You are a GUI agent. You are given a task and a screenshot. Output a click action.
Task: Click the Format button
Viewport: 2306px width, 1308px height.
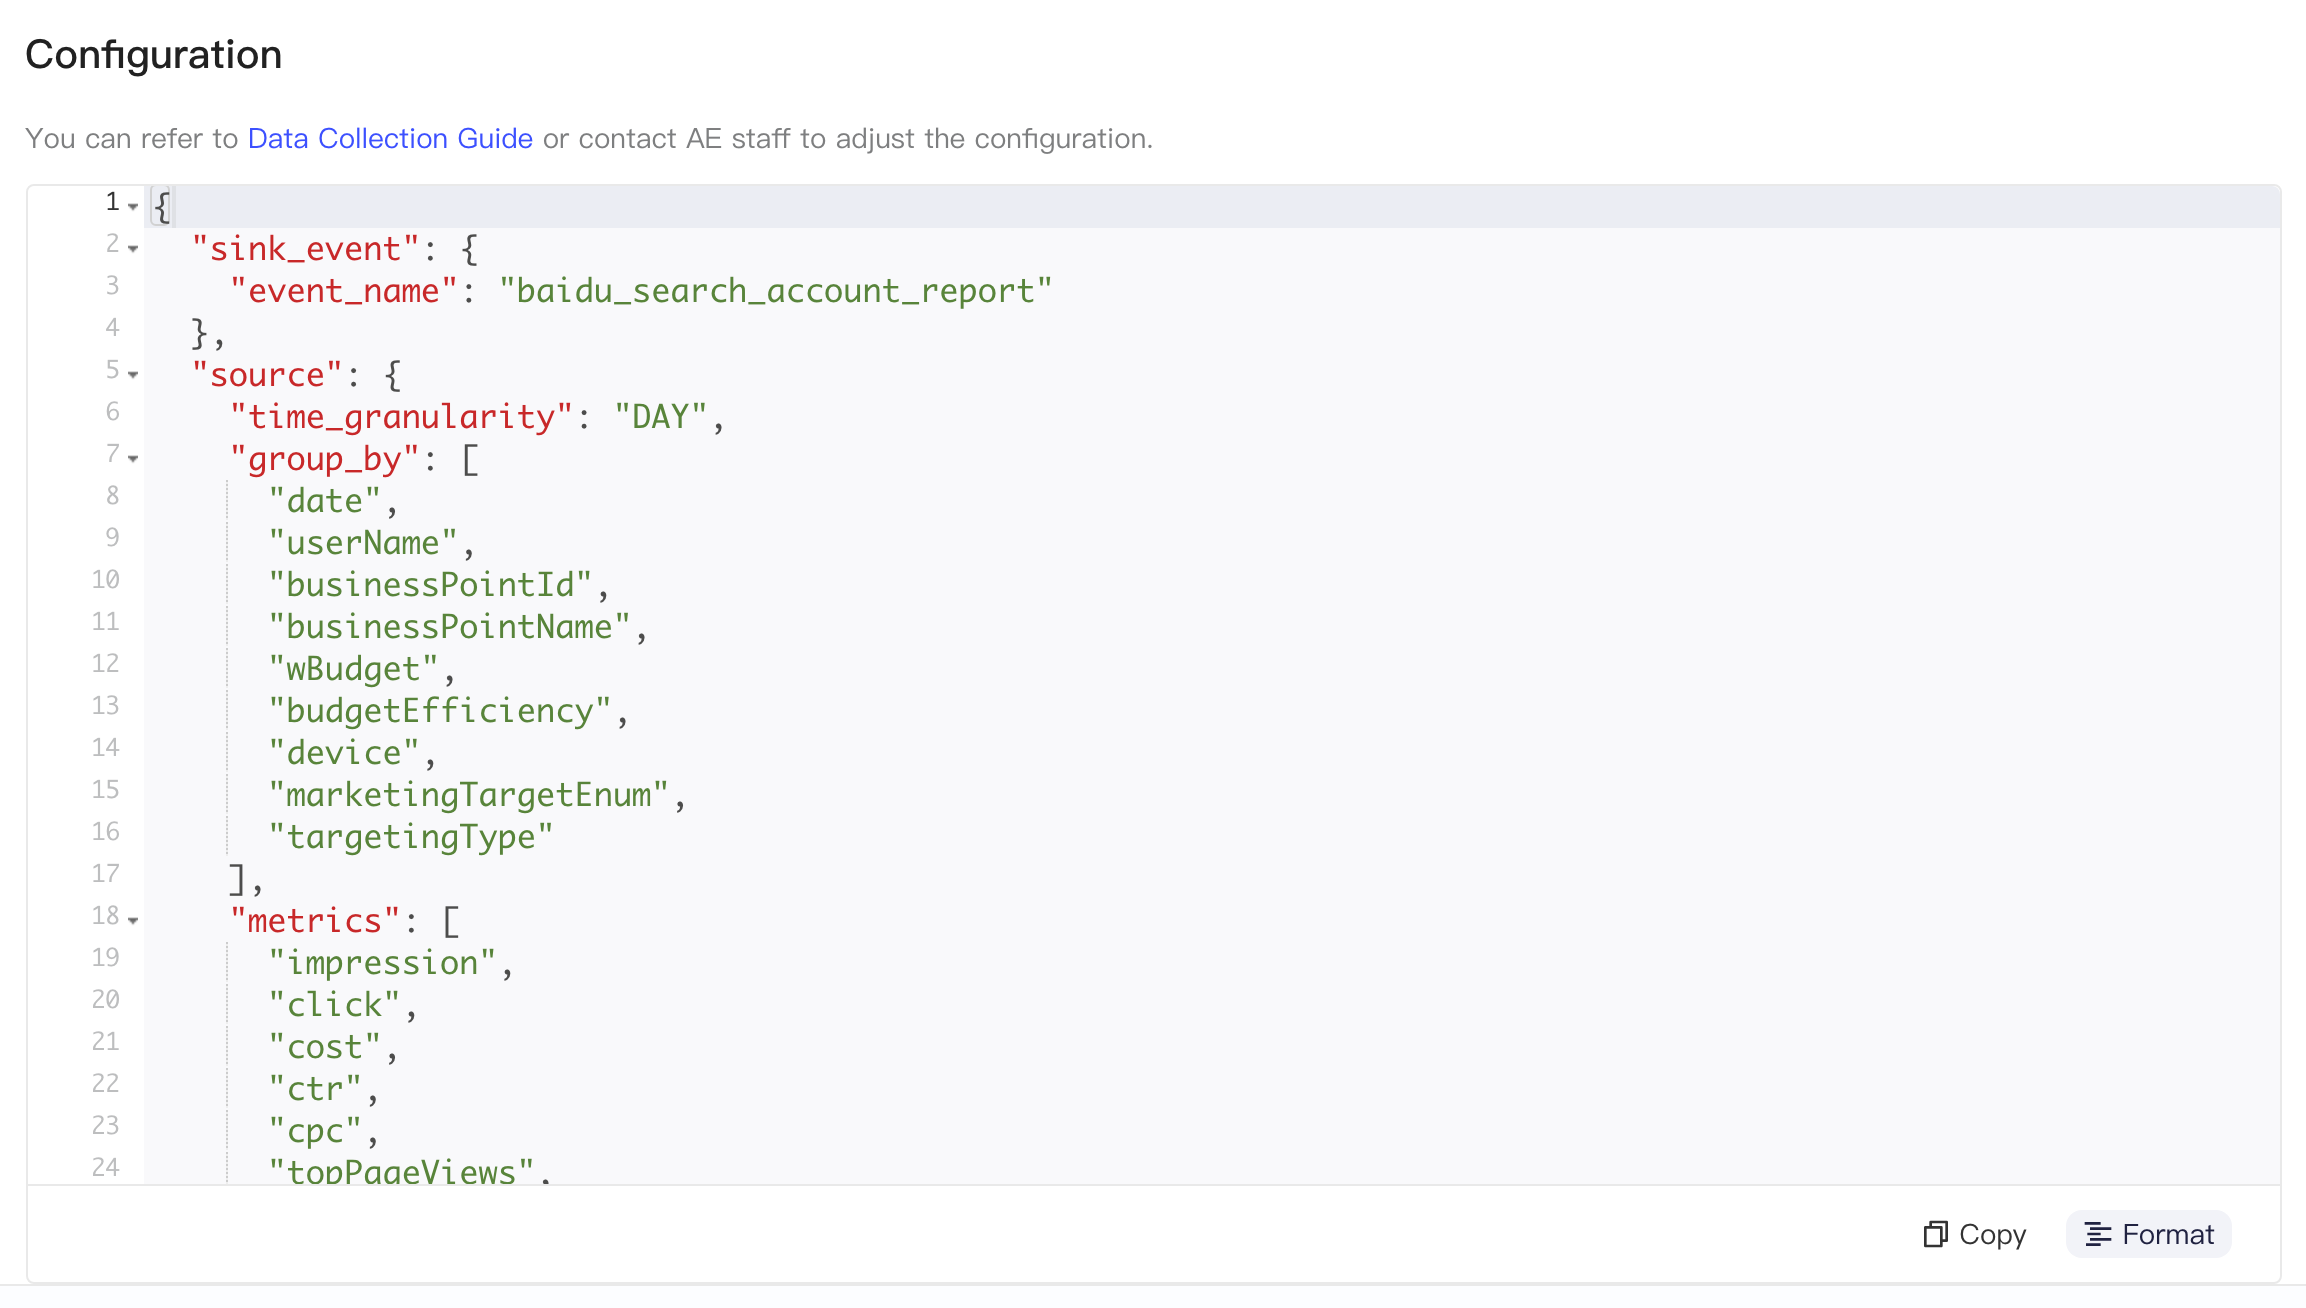pos(2149,1234)
